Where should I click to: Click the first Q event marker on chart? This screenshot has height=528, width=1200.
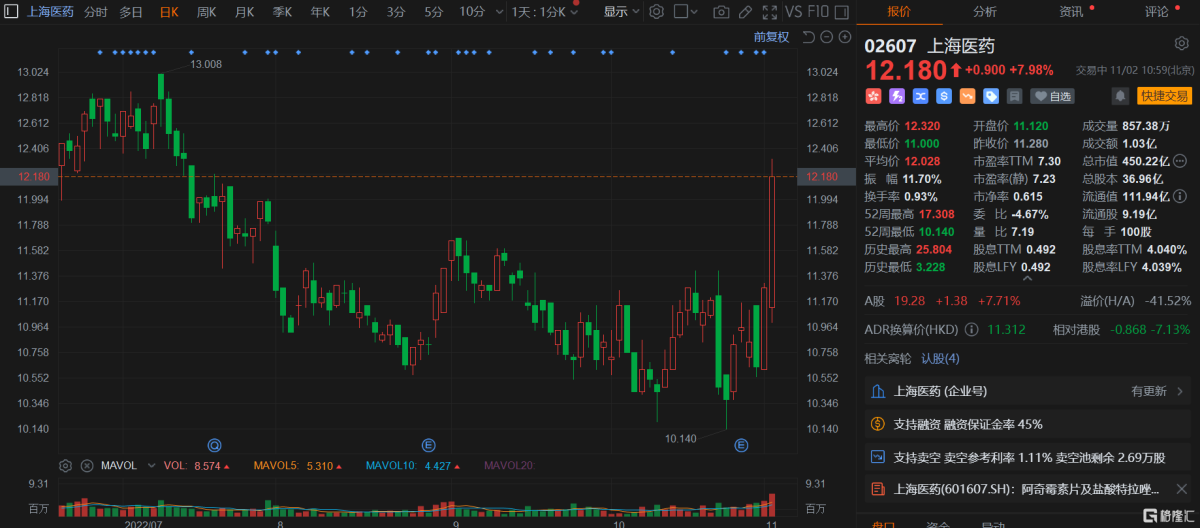[x=213, y=444]
